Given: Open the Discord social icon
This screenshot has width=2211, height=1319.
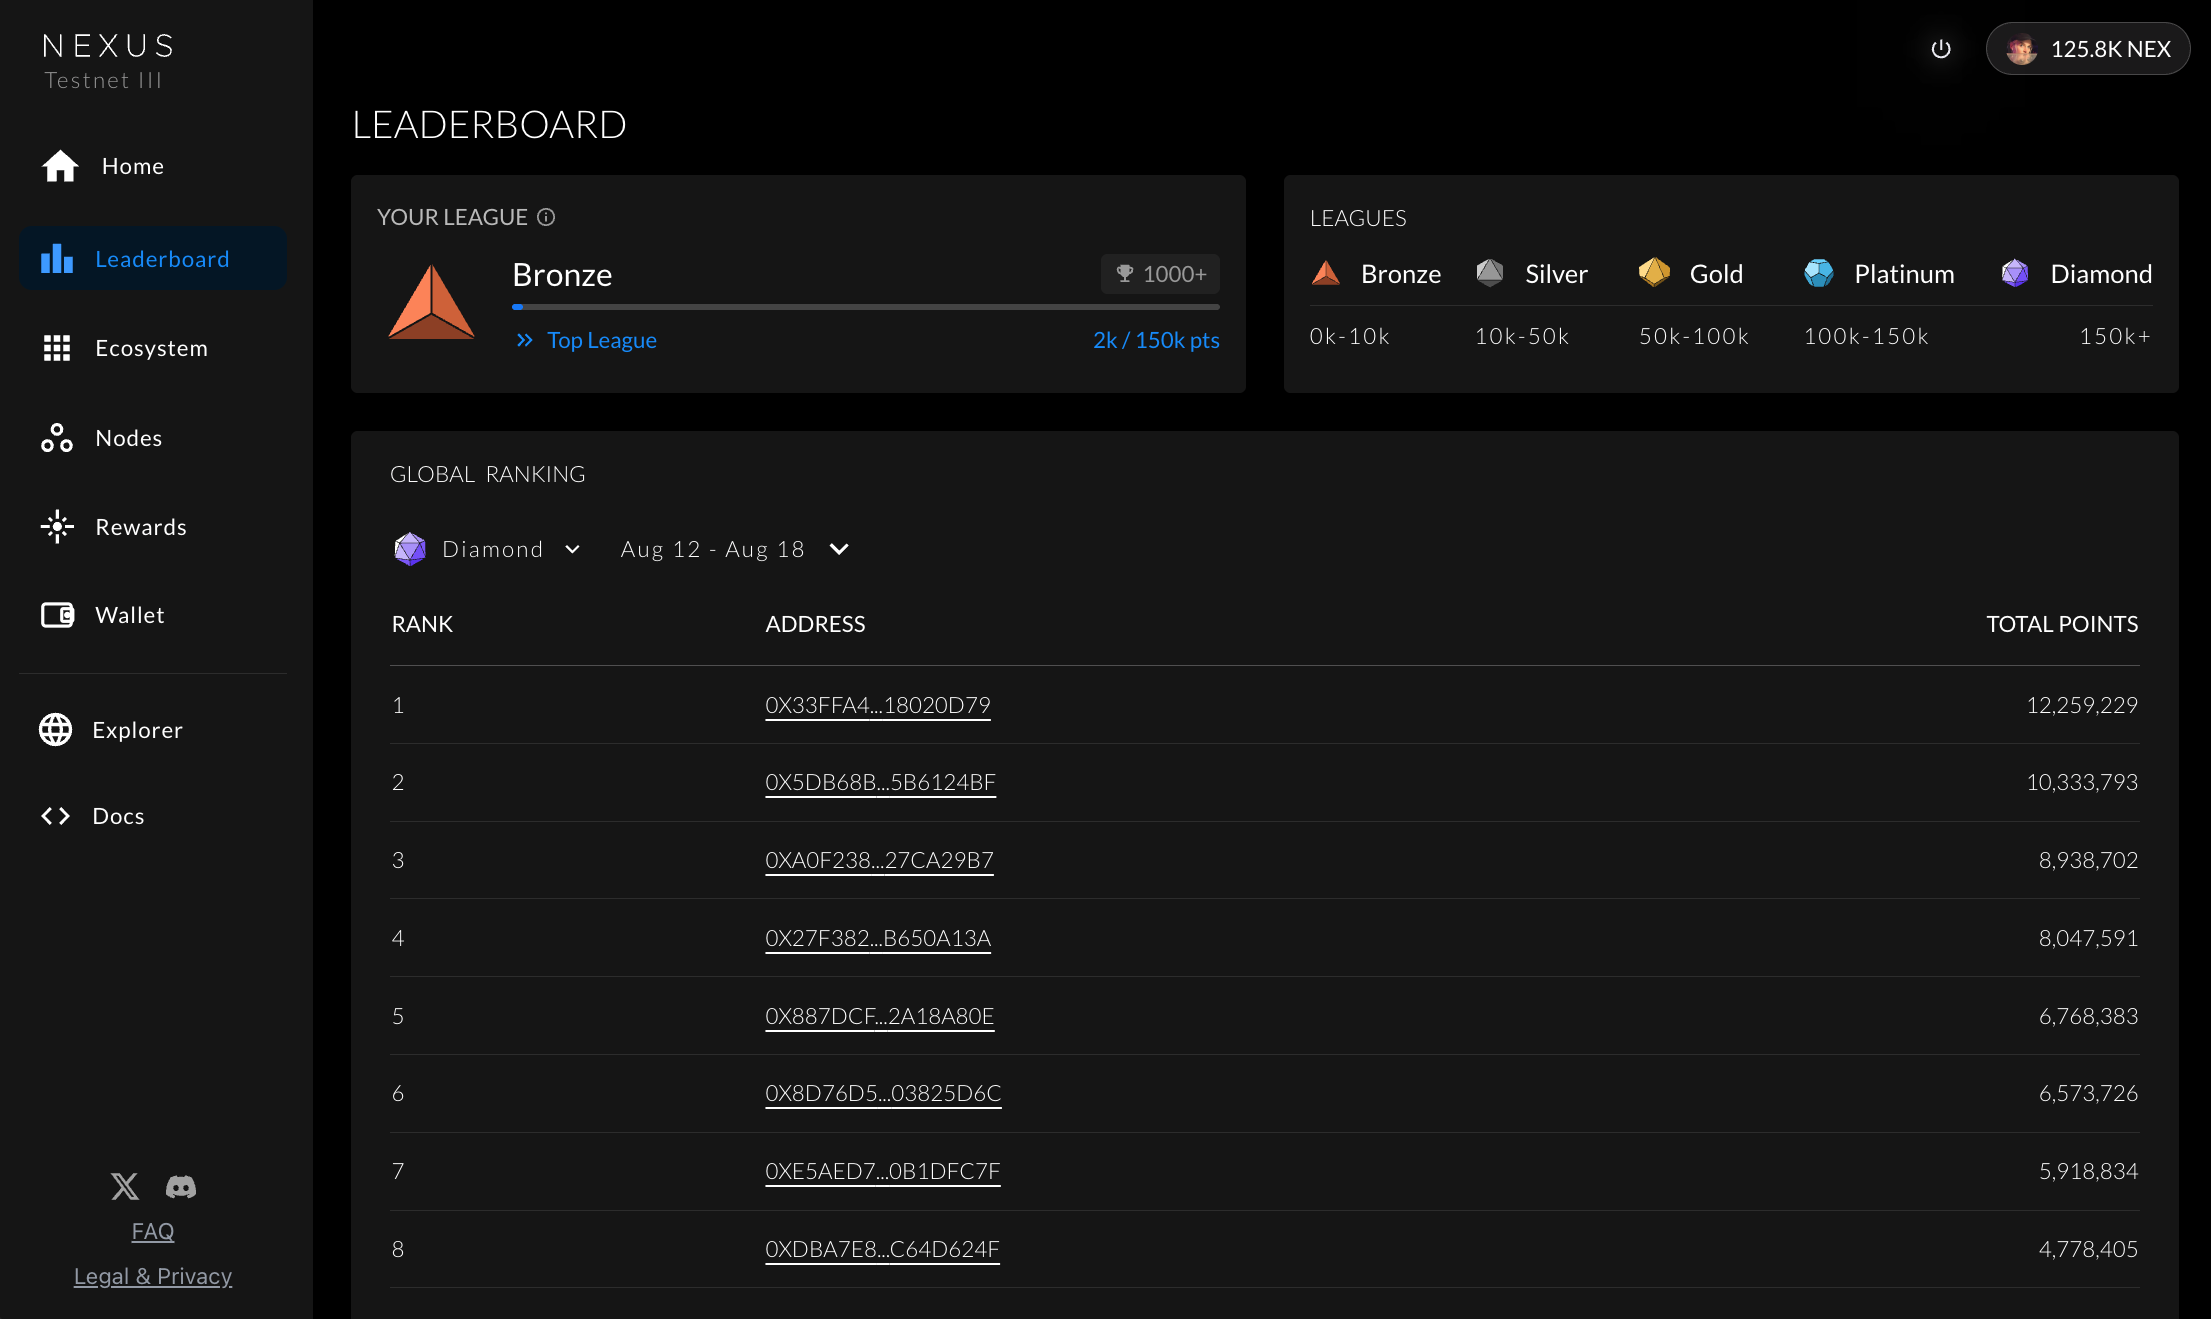Looking at the screenshot, I should (x=181, y=1186).
